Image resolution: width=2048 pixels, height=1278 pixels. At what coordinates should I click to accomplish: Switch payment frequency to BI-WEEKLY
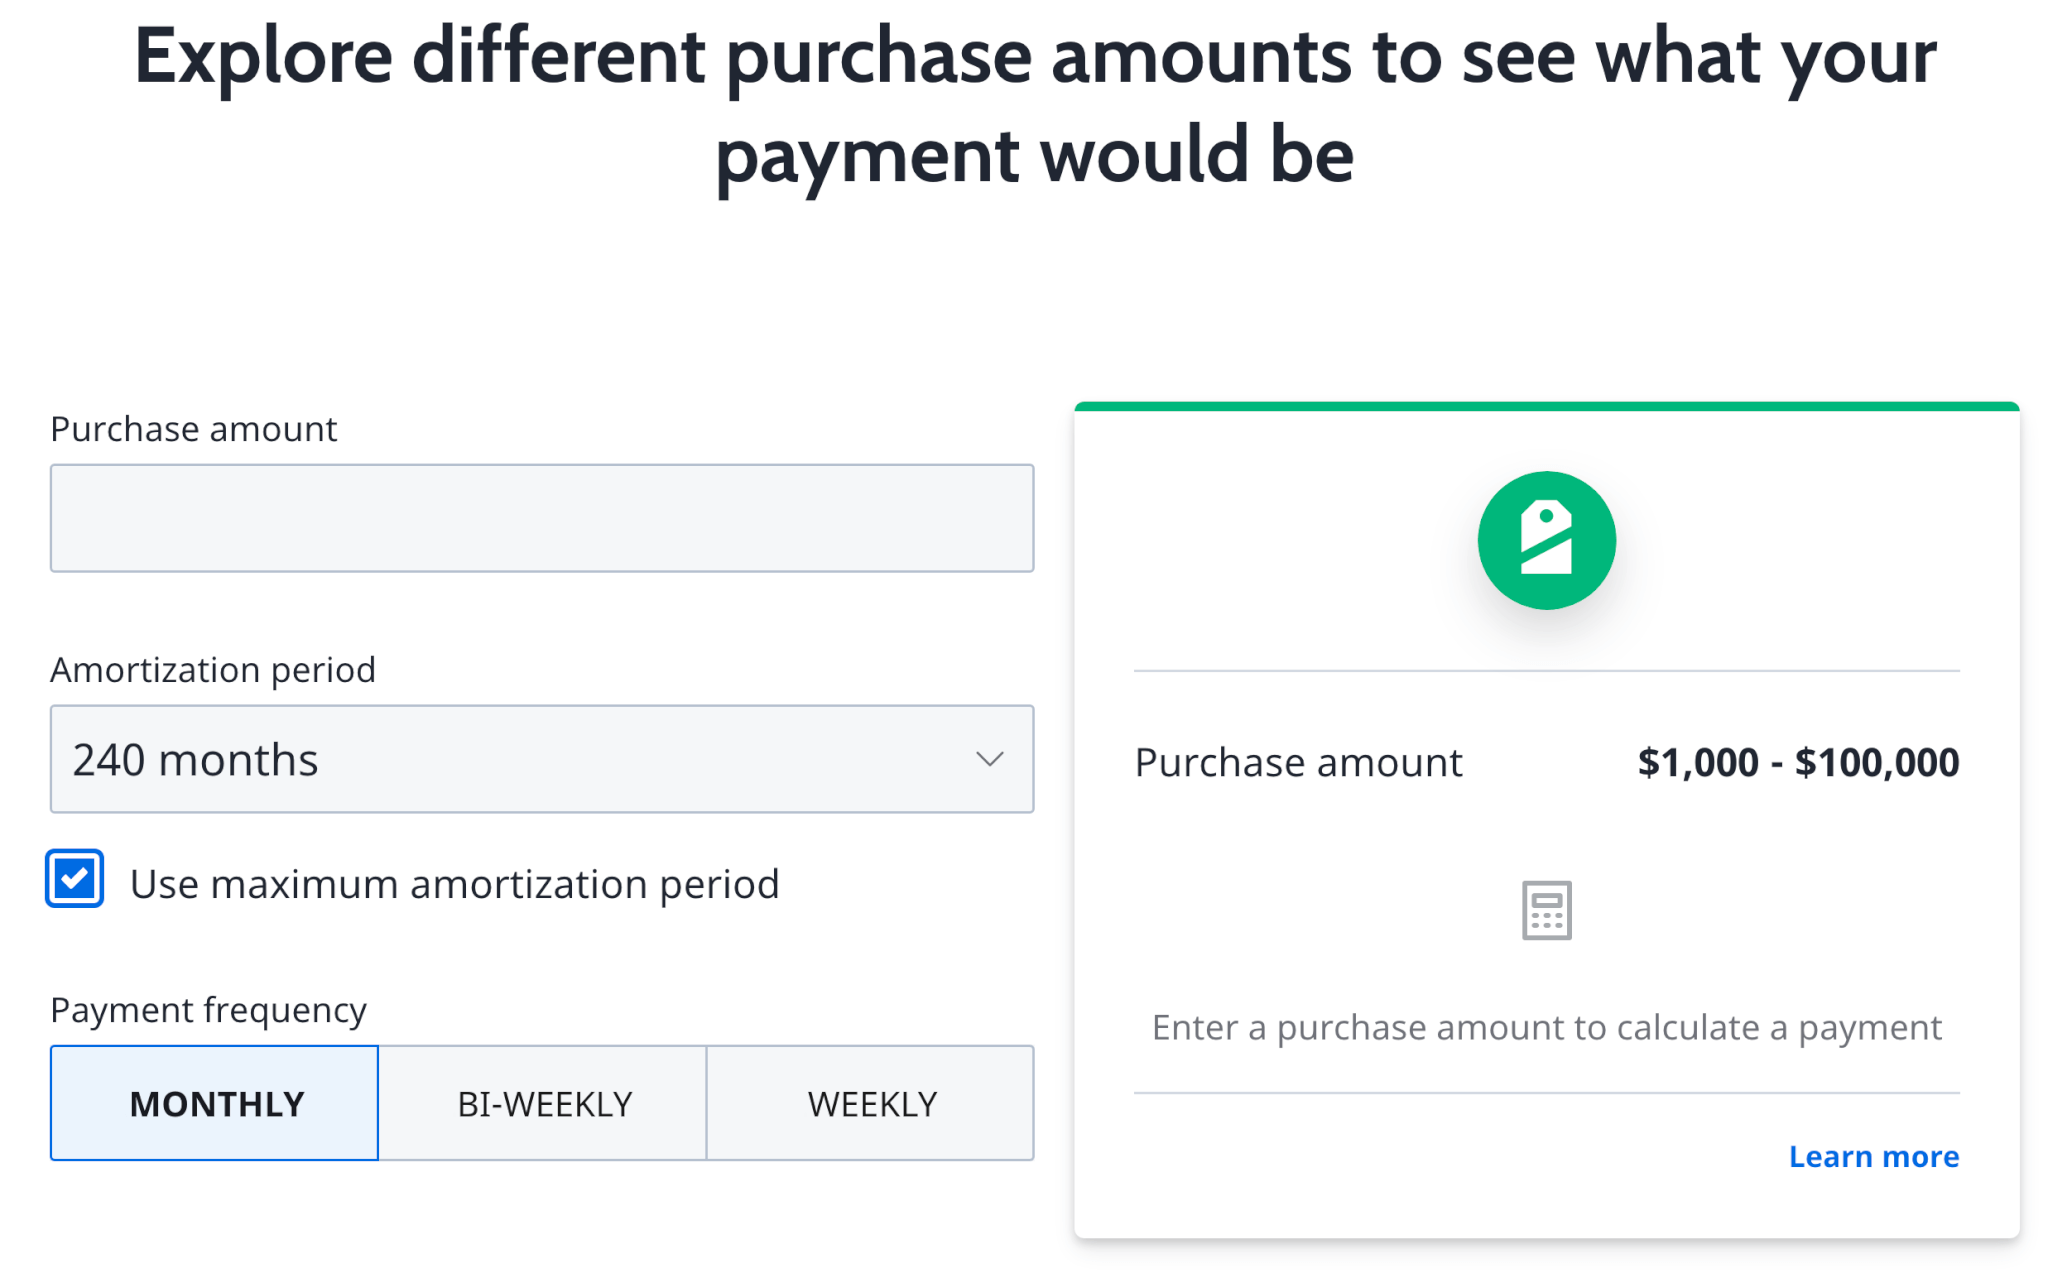pyautogui.click(x=543, y=1103)
